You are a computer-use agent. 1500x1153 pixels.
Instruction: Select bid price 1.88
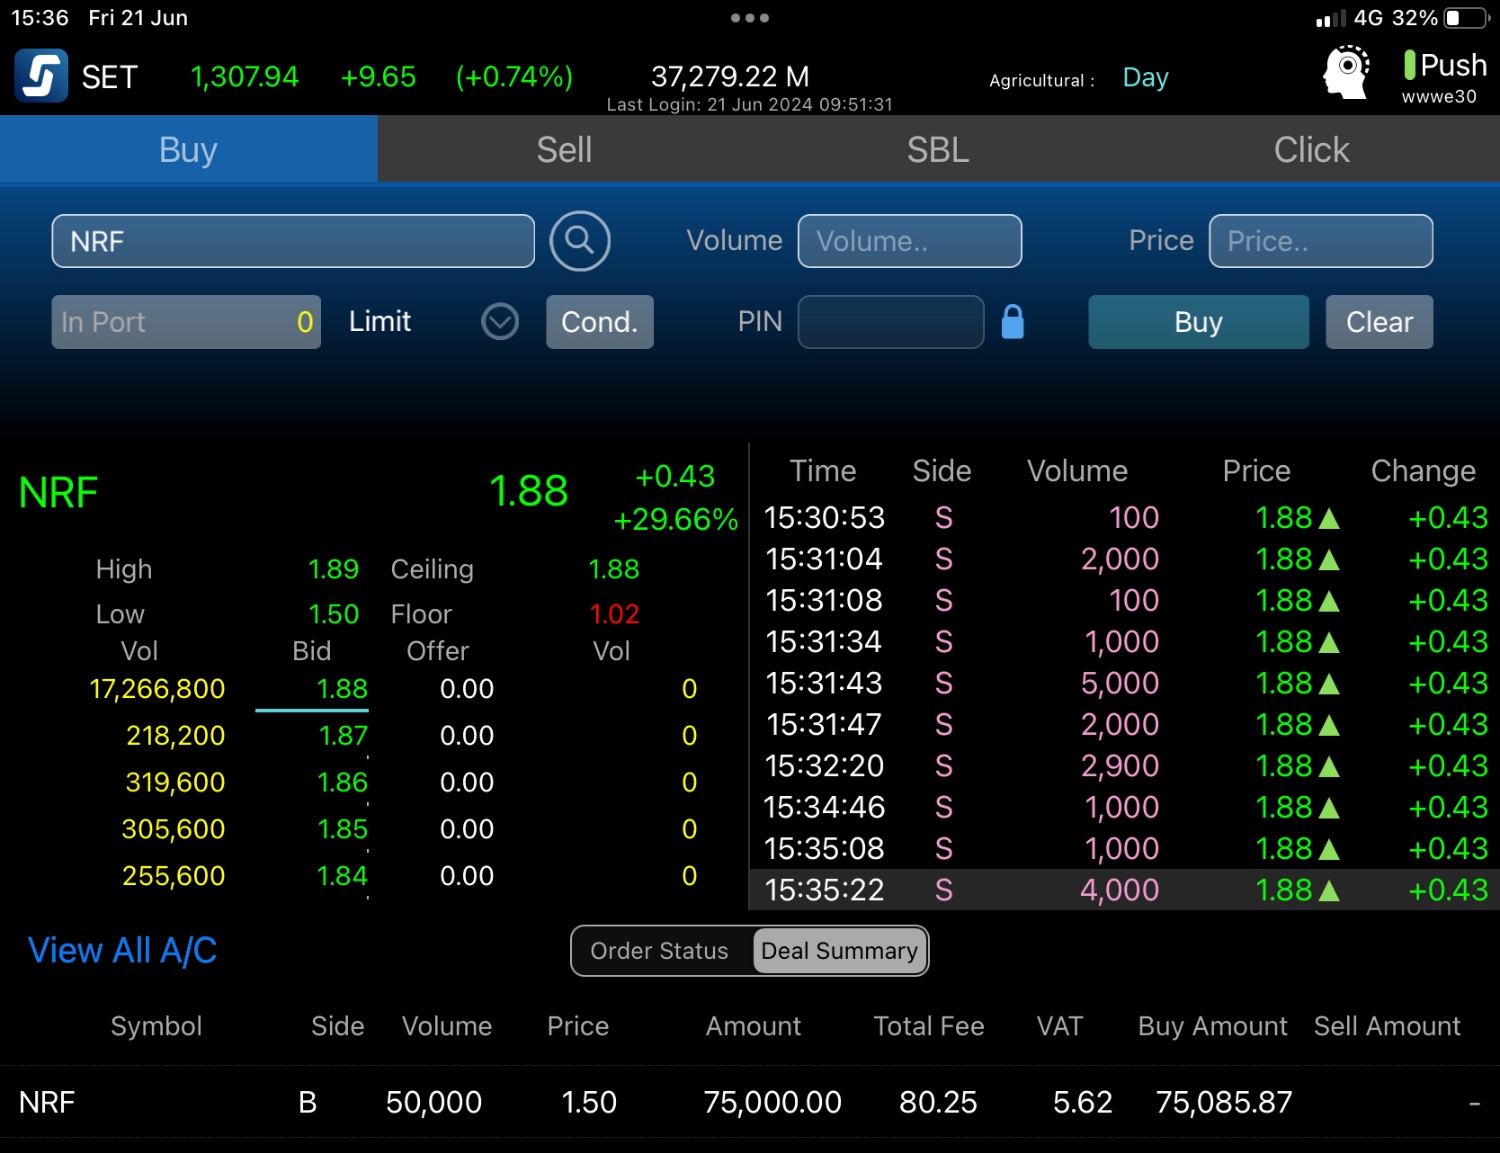click(x=342, y=689)
